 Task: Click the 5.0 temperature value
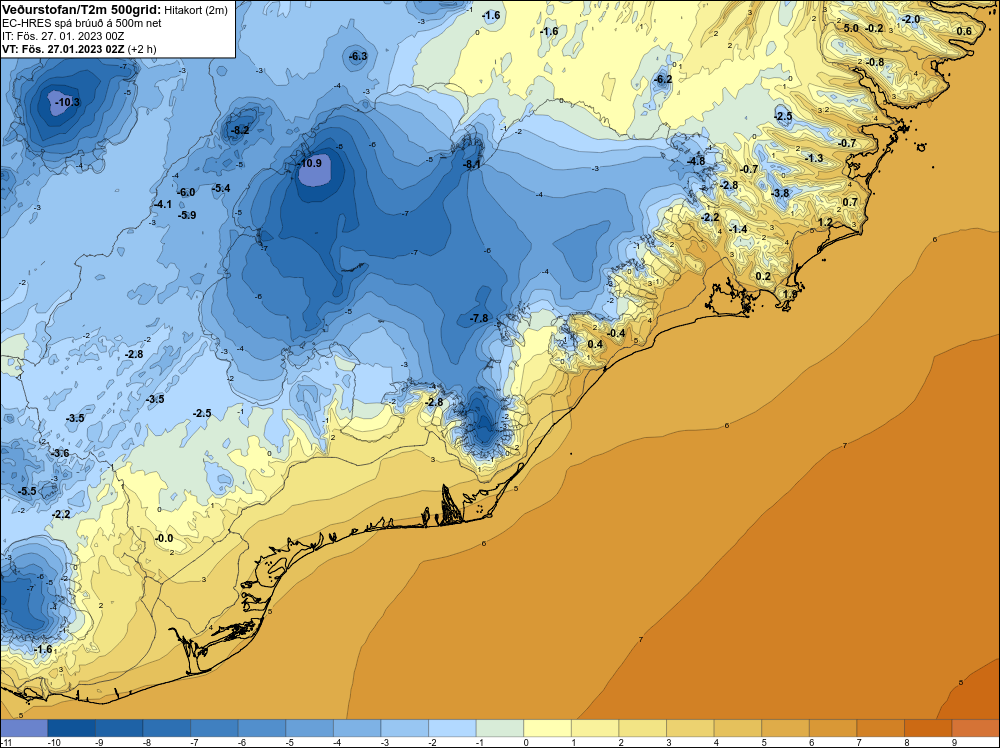(x=851, y=29)
